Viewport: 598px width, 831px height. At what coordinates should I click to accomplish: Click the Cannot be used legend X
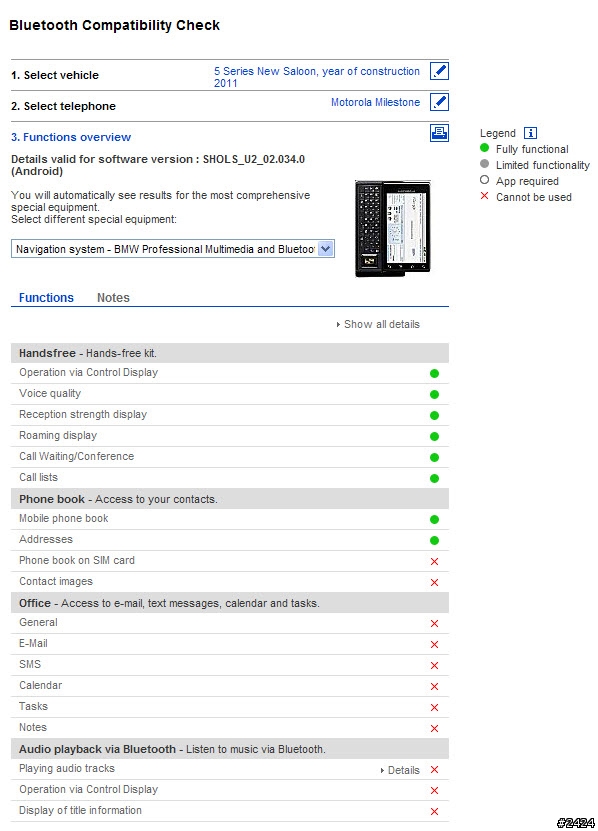click(x=484, y=196)
